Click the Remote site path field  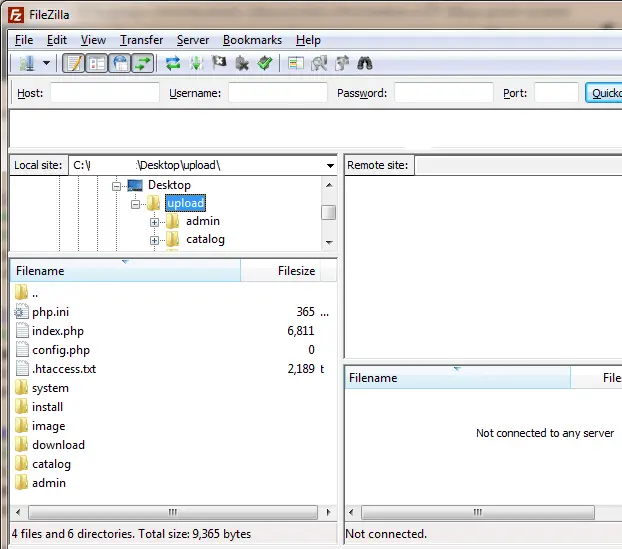[518, 165]
